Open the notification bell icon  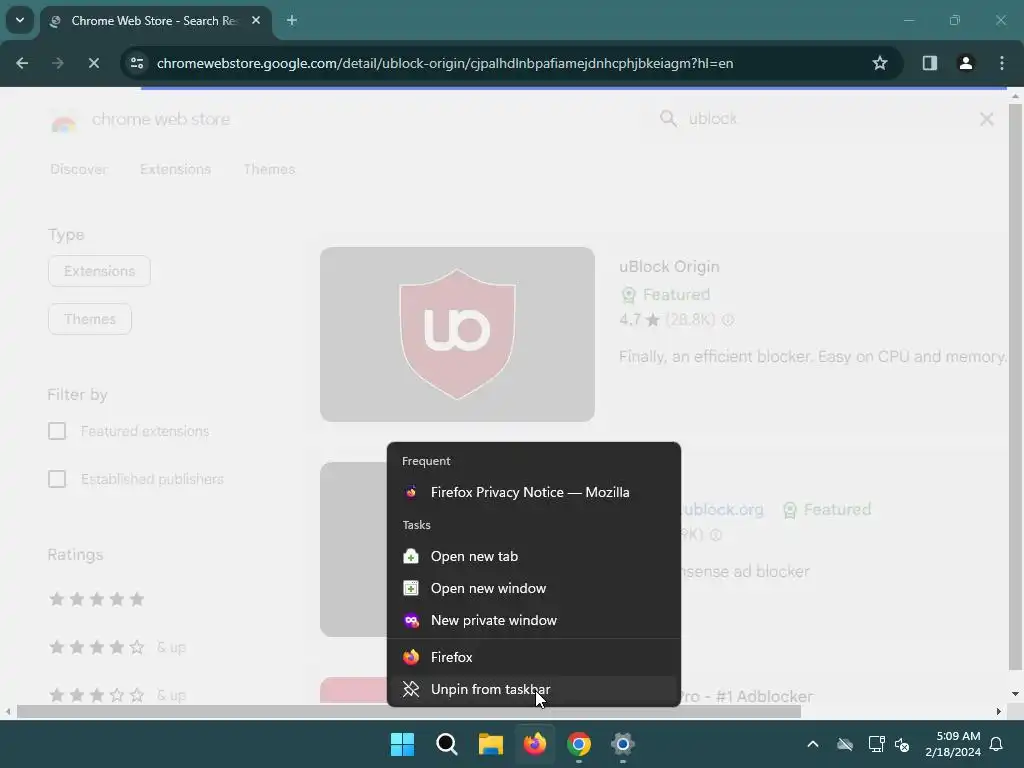997,744
